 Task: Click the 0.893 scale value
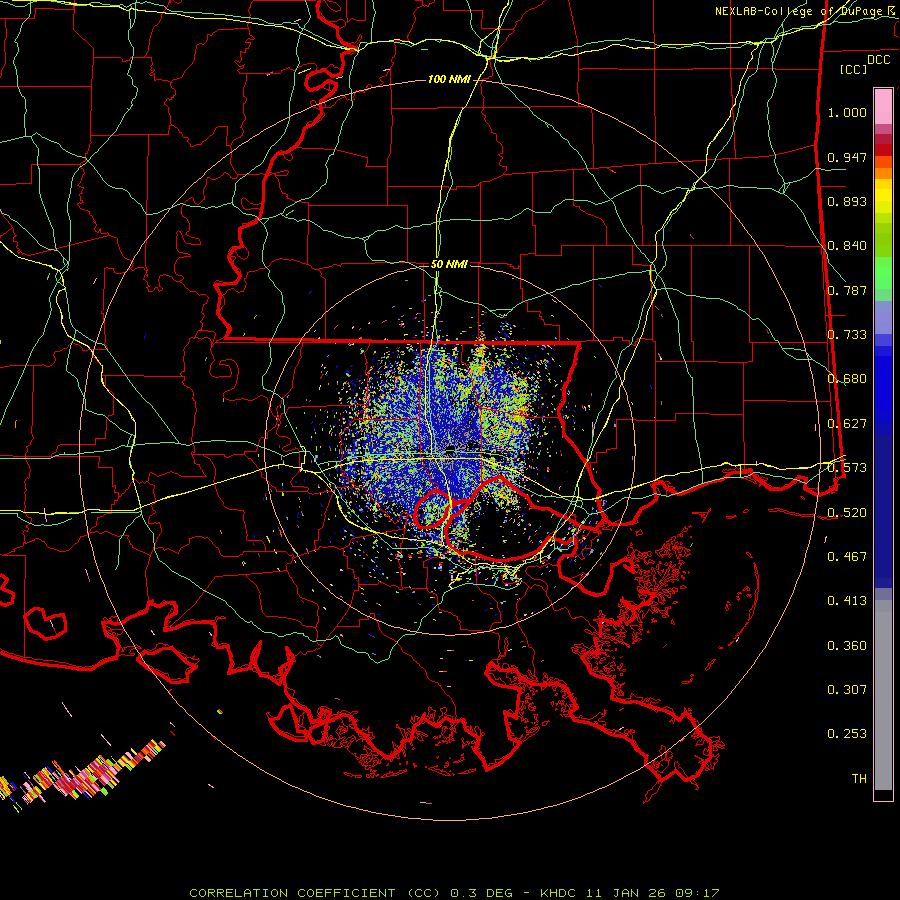[x=847, y=201]
